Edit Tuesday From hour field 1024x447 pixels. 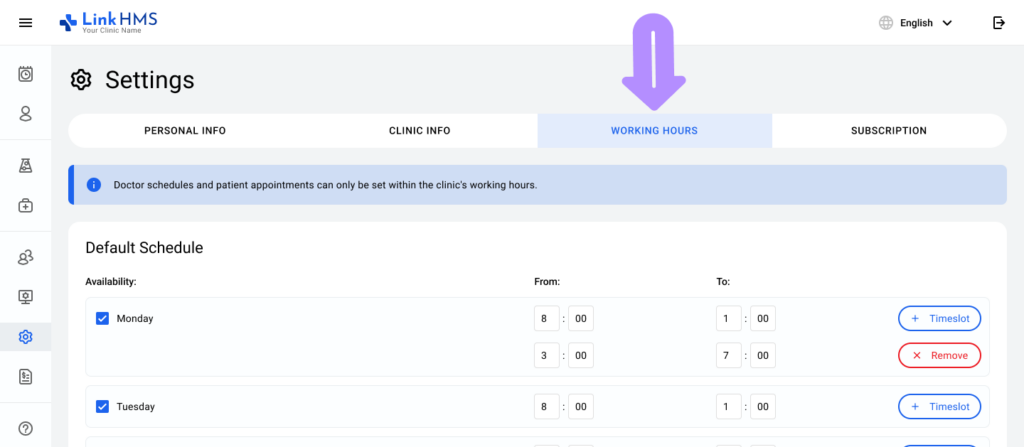[x=547, y=406]
